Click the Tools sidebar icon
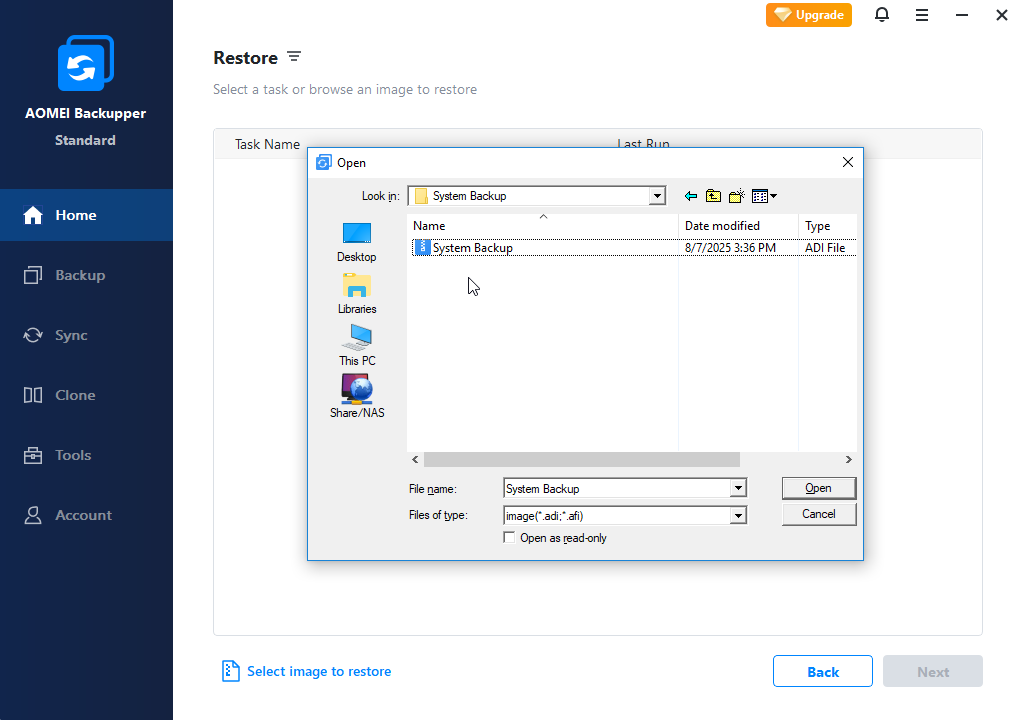This screenshot has height=720, width=1021. [x=33, y=455]
